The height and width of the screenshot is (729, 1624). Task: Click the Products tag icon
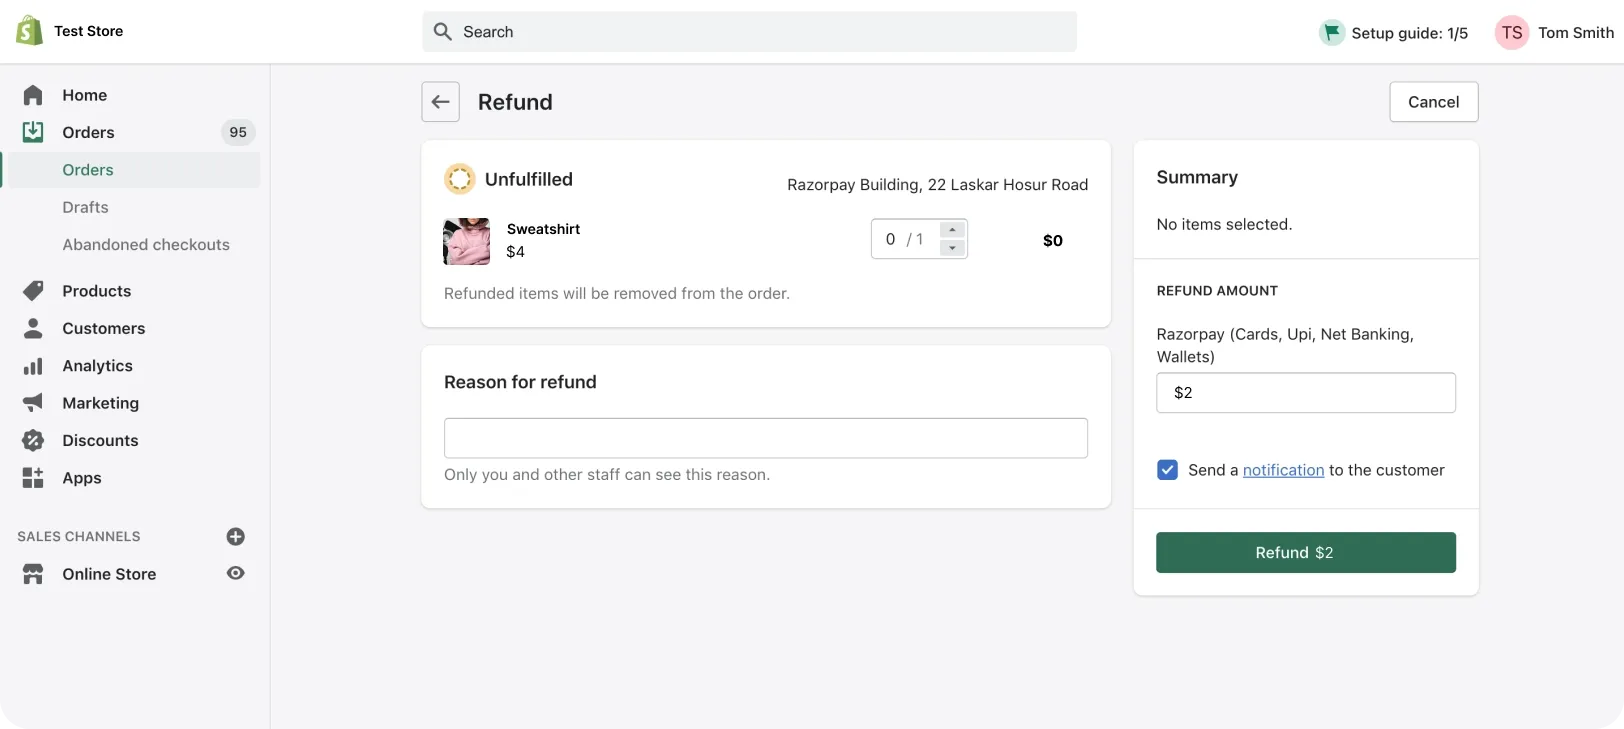(33, 291)
